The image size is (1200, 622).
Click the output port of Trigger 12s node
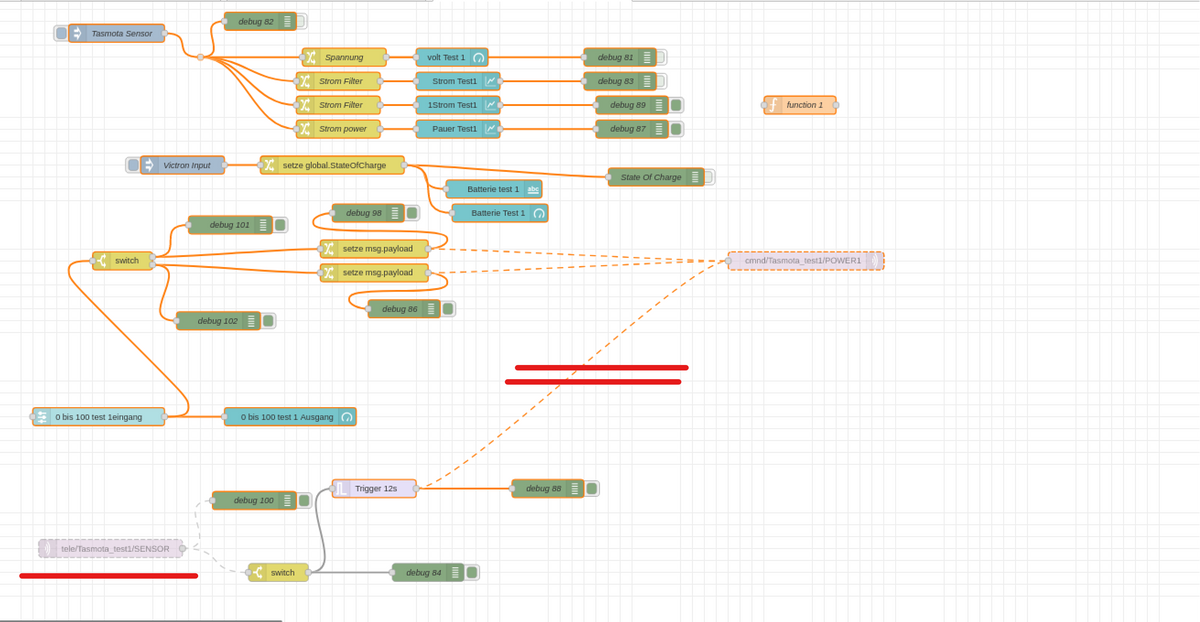[418, 489]
